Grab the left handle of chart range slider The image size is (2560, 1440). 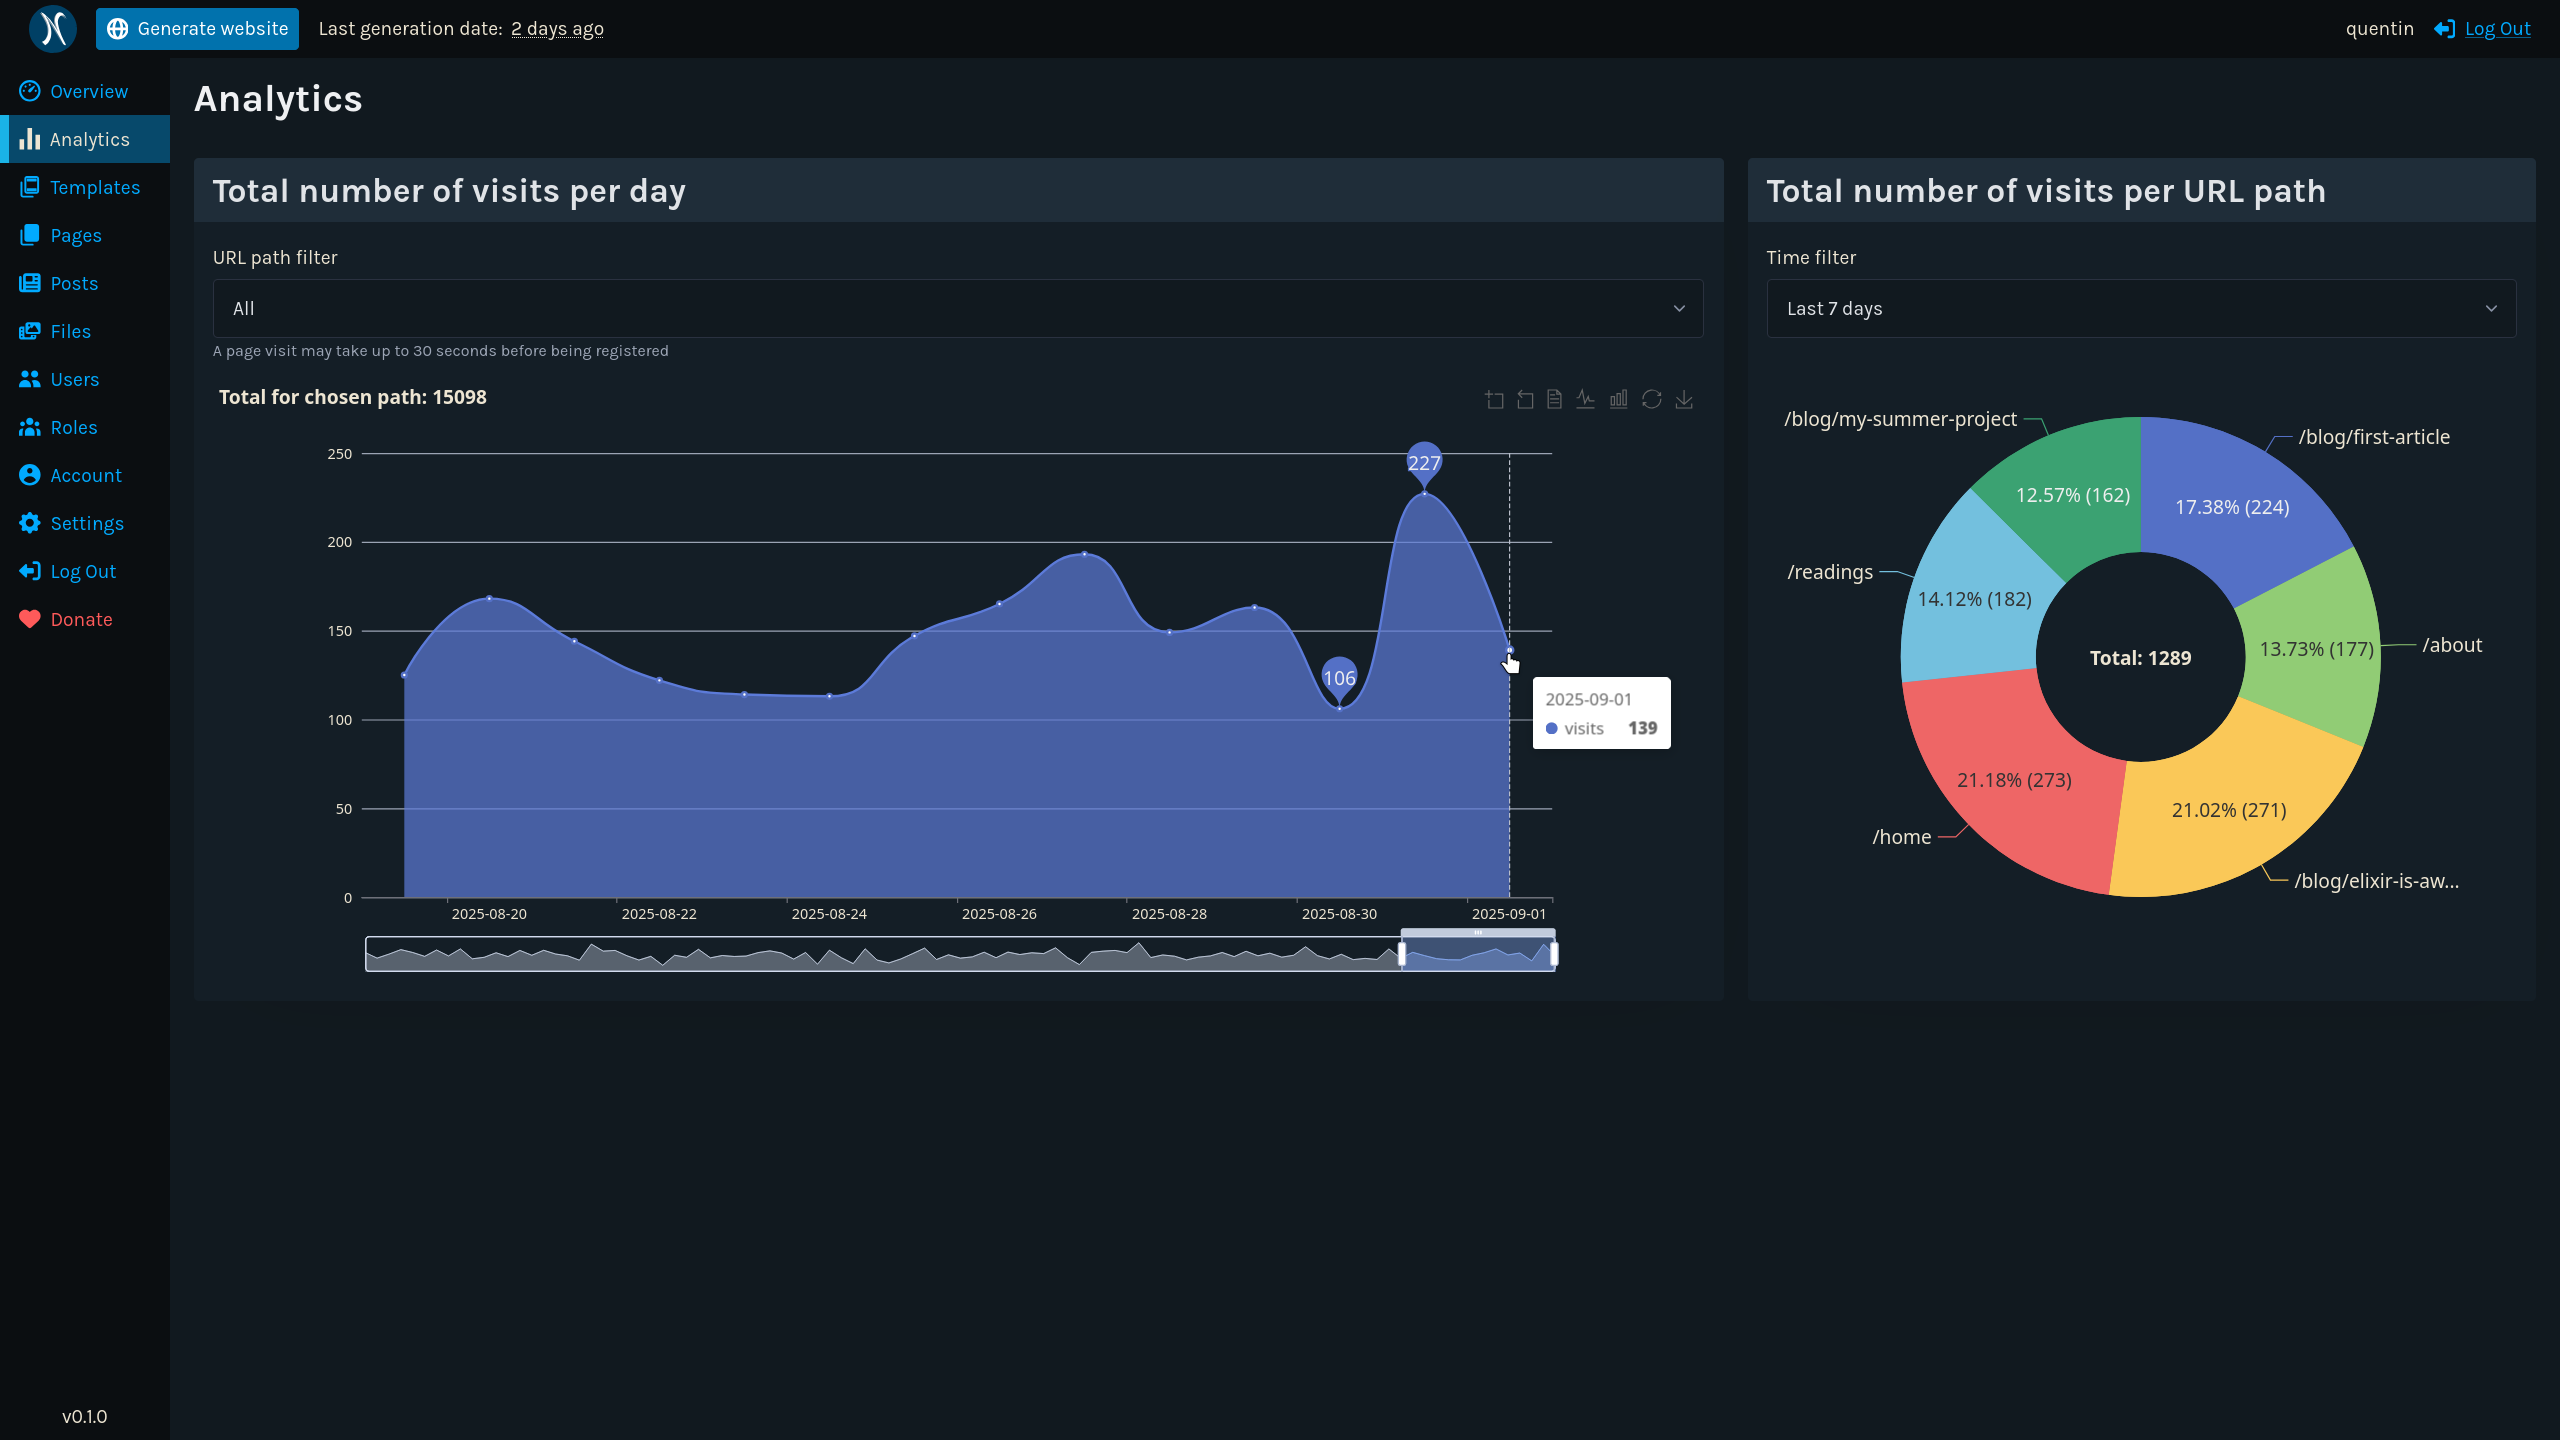1402,955
